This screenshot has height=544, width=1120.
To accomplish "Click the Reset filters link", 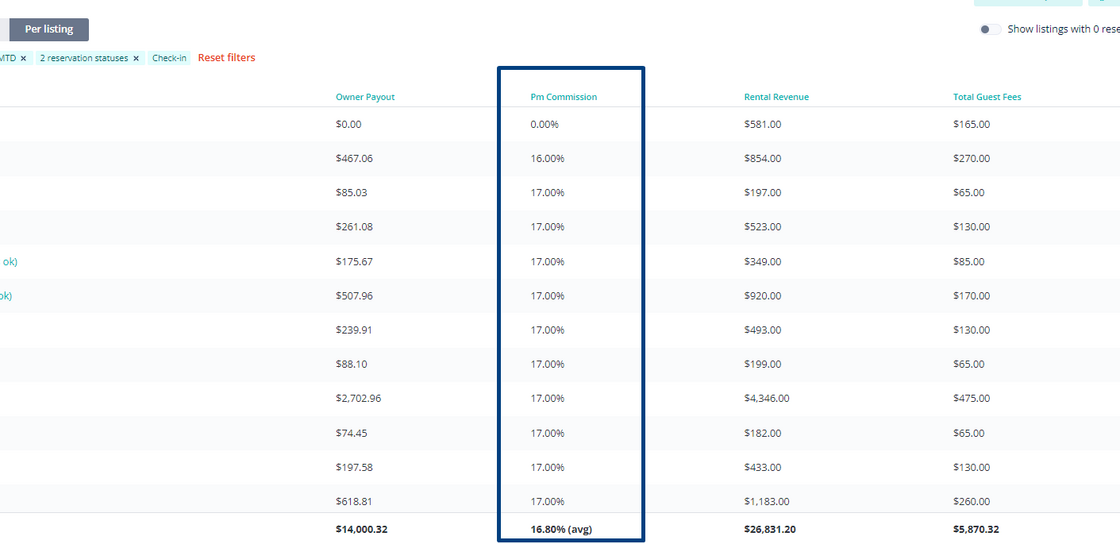I will click(226, 58).
